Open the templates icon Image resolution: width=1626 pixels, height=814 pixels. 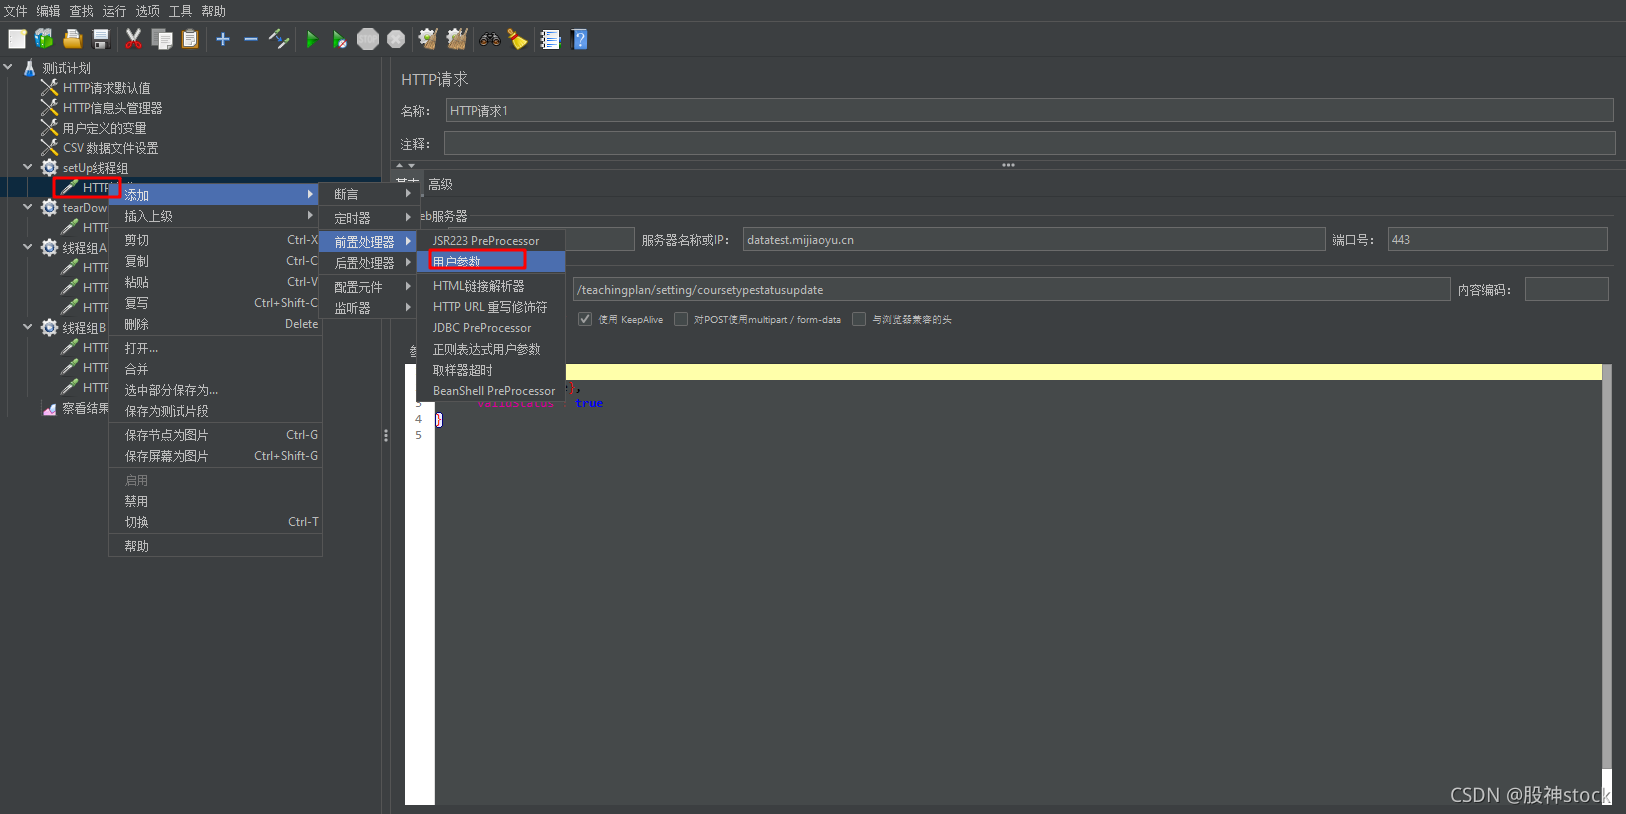(x=44, y=39)
